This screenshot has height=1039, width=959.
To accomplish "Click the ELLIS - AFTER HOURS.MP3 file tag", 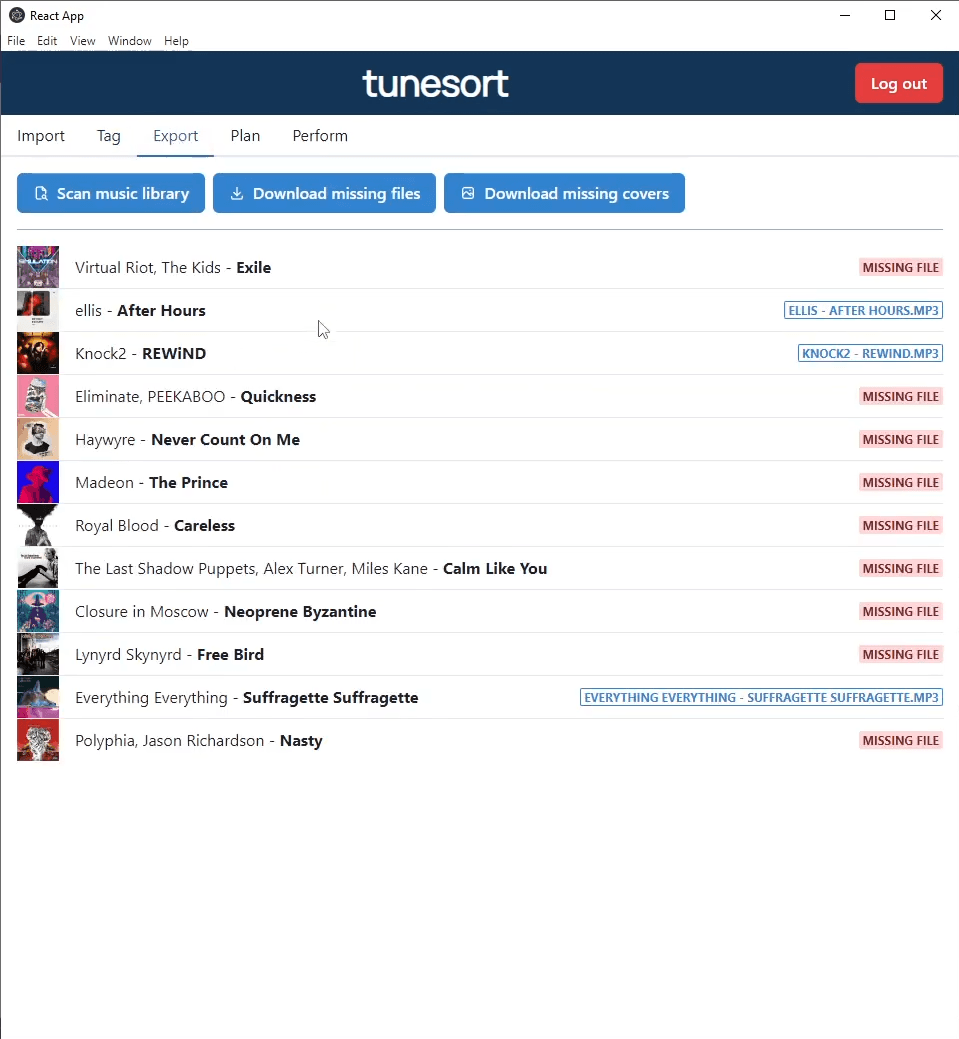I will pos(863,310).
